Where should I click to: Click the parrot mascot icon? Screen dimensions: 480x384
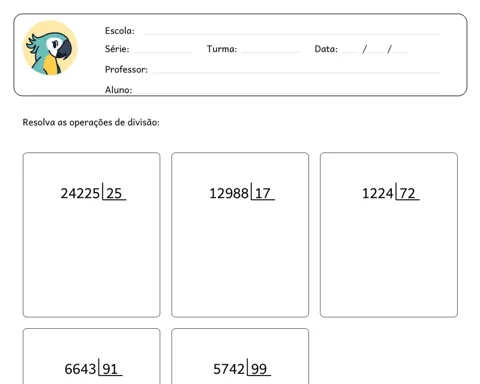click(x=50, y=48)
